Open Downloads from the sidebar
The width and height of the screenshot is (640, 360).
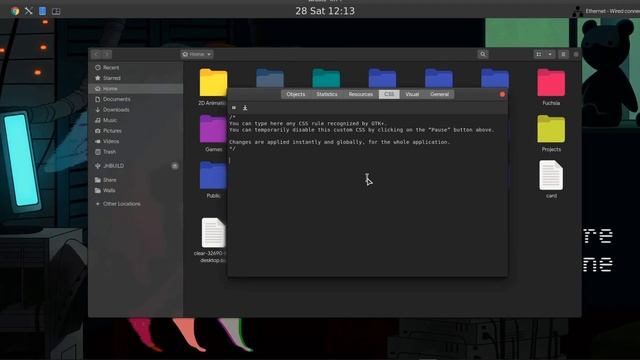point(136,110)
